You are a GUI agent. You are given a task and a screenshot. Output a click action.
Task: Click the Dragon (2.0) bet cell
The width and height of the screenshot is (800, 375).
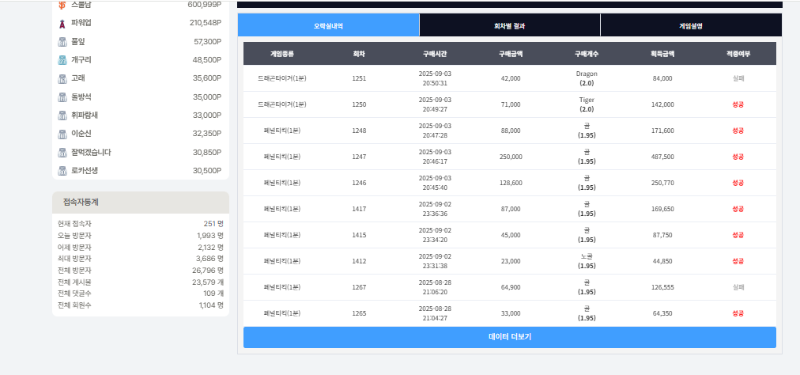pyautogui.click(x=587, y=79)
